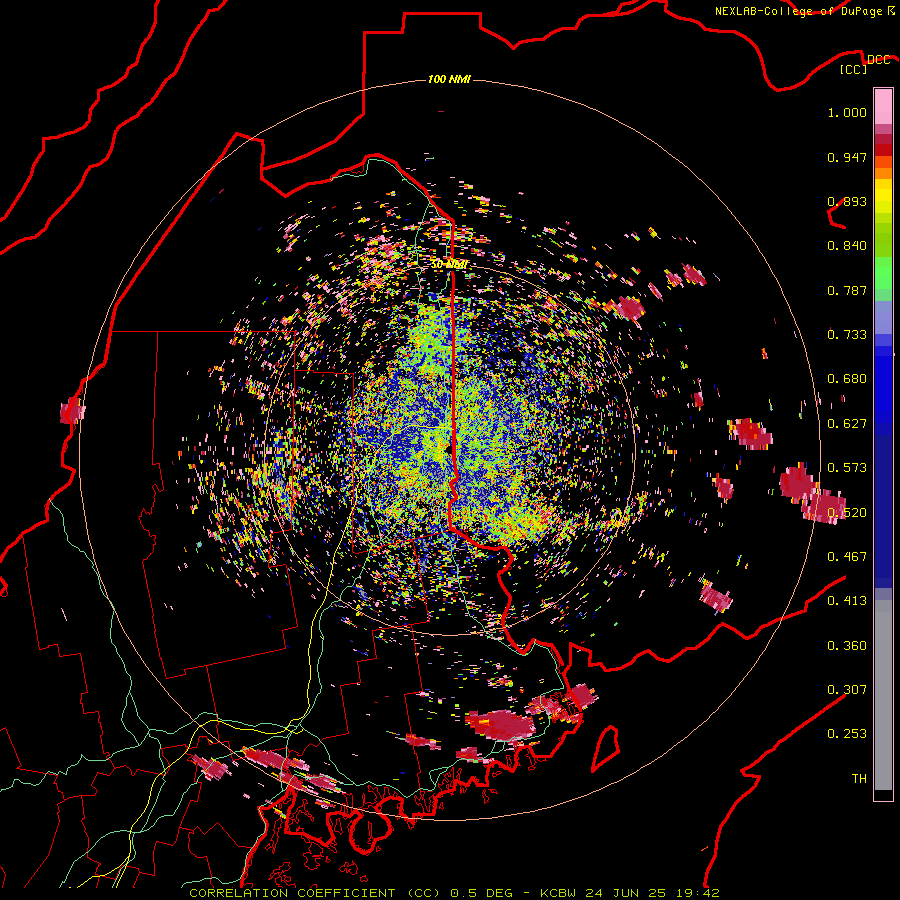Screen dimensions: 900x900
Task: Select the 0.413 scale value
Action: pyautogui.click(x=847, y=601)
